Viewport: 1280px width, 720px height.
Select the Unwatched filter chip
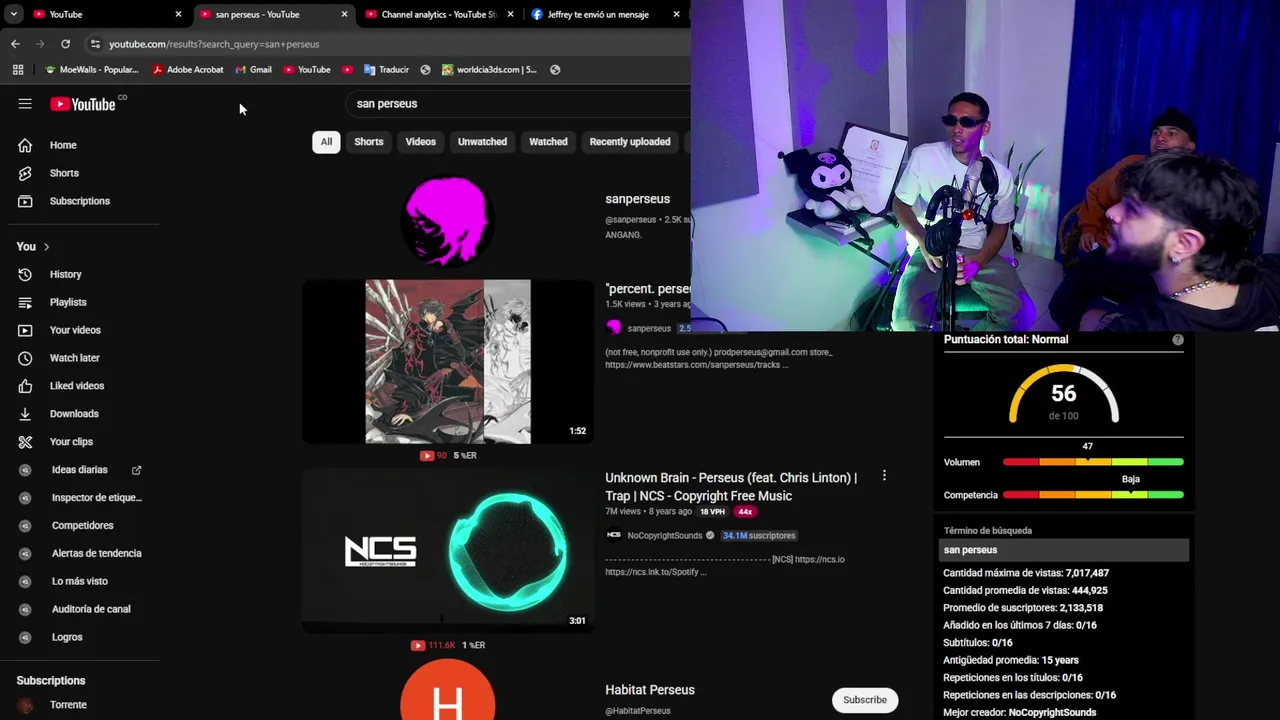tap(482, 142)
